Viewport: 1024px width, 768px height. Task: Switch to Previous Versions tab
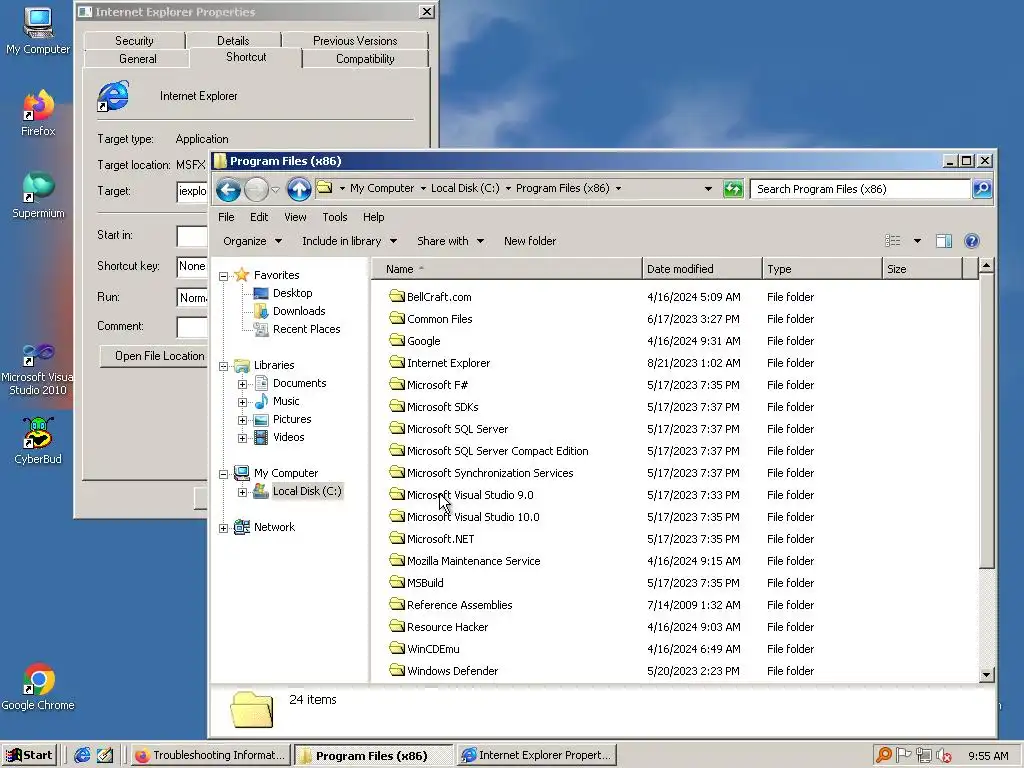pyautogui.click(x=355, y=40)
